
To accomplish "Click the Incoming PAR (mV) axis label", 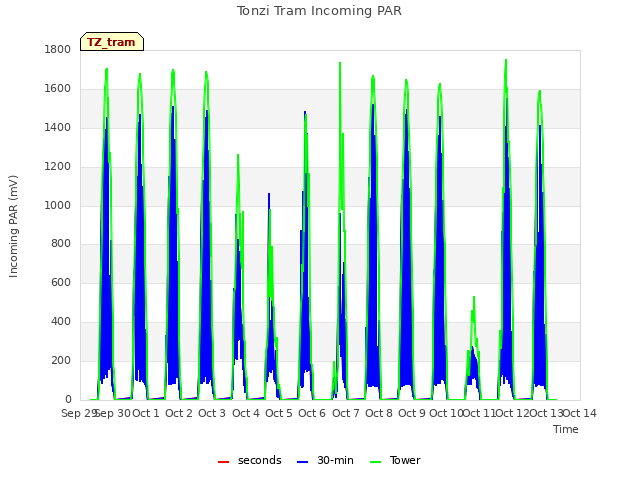I will (x=13, y=226).
